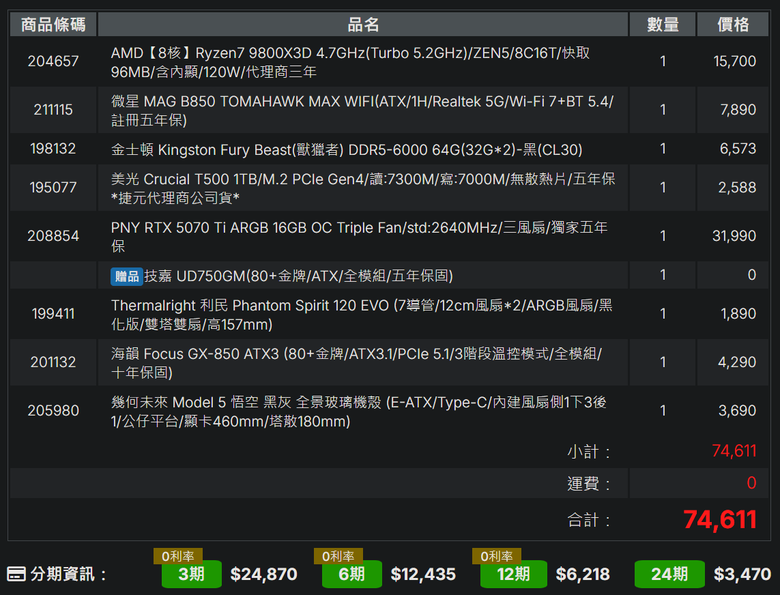The height and width of the screenshot is (595, 780).
Task: Click the 幾何未來 Model 5 case name
Action: 359,411
